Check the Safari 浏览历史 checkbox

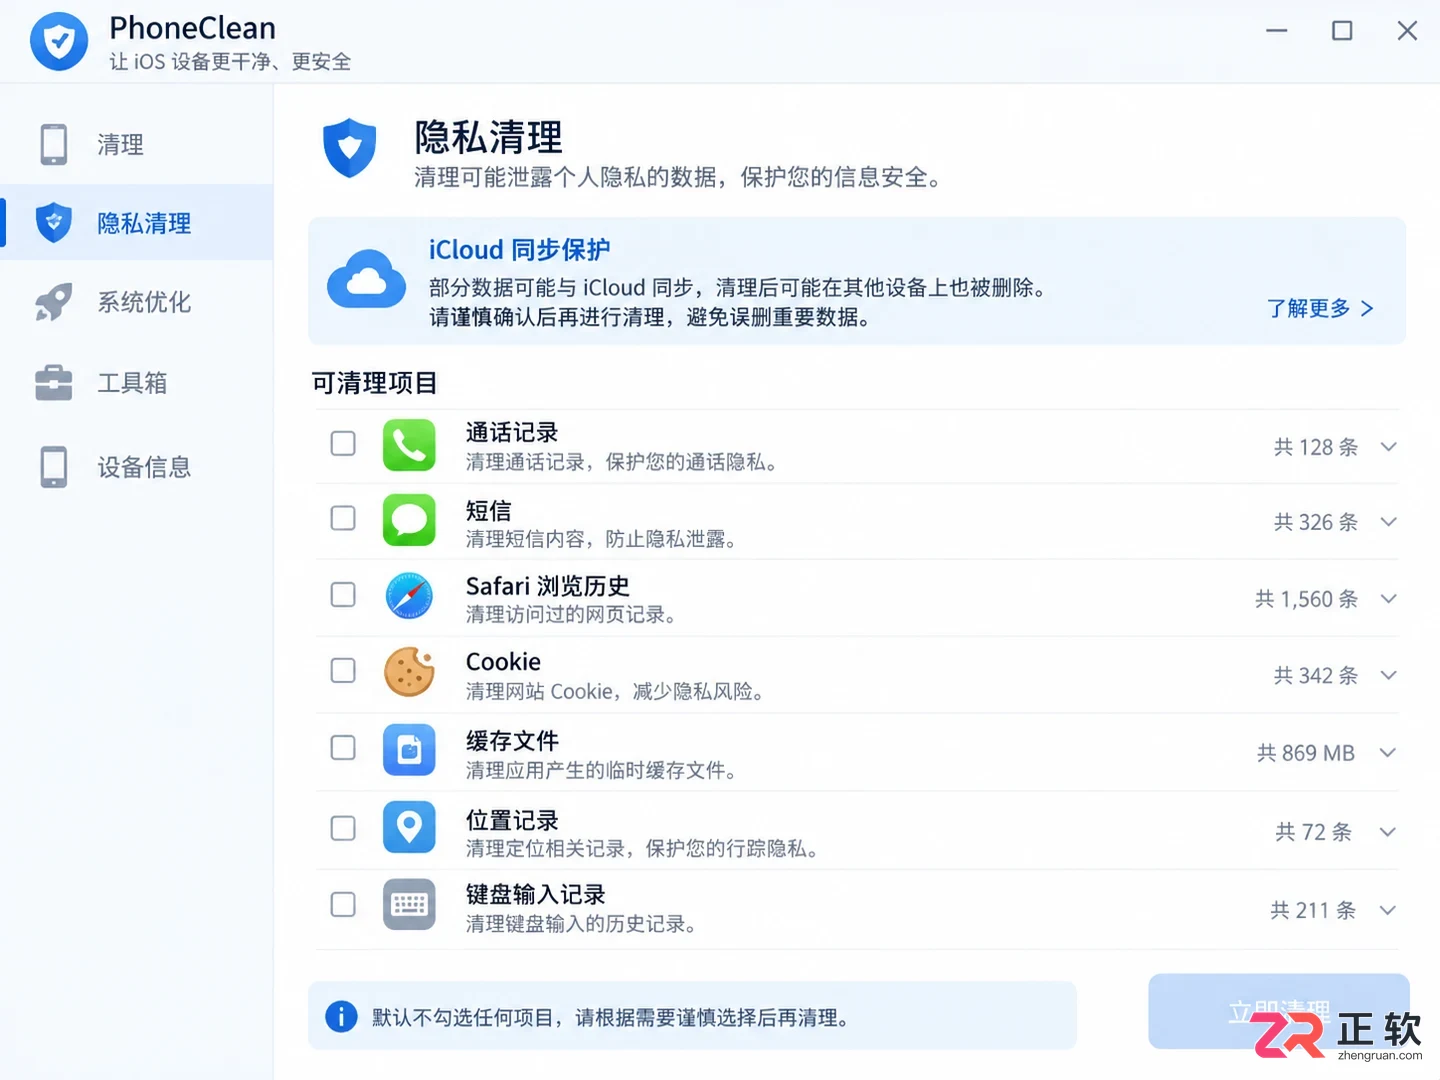click(x=343, y=595)
